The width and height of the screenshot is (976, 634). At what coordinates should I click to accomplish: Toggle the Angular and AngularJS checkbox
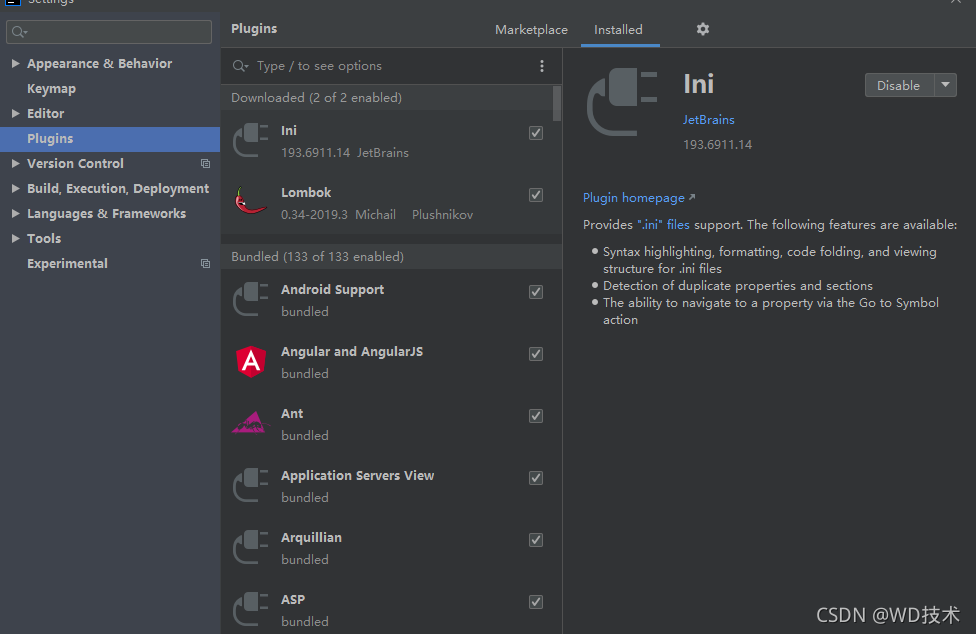pyautogui.click(x=536, y=354)
